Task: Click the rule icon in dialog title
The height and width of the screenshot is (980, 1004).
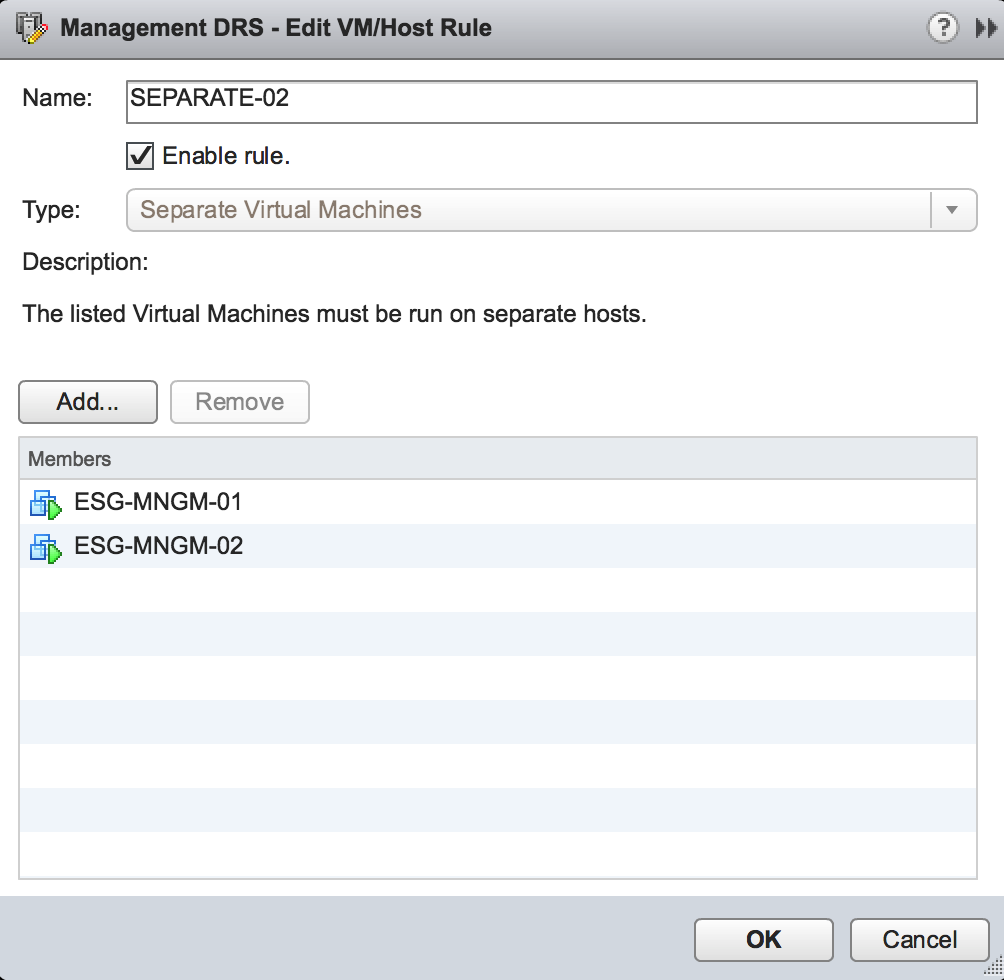Action: [x=31, y=27]
